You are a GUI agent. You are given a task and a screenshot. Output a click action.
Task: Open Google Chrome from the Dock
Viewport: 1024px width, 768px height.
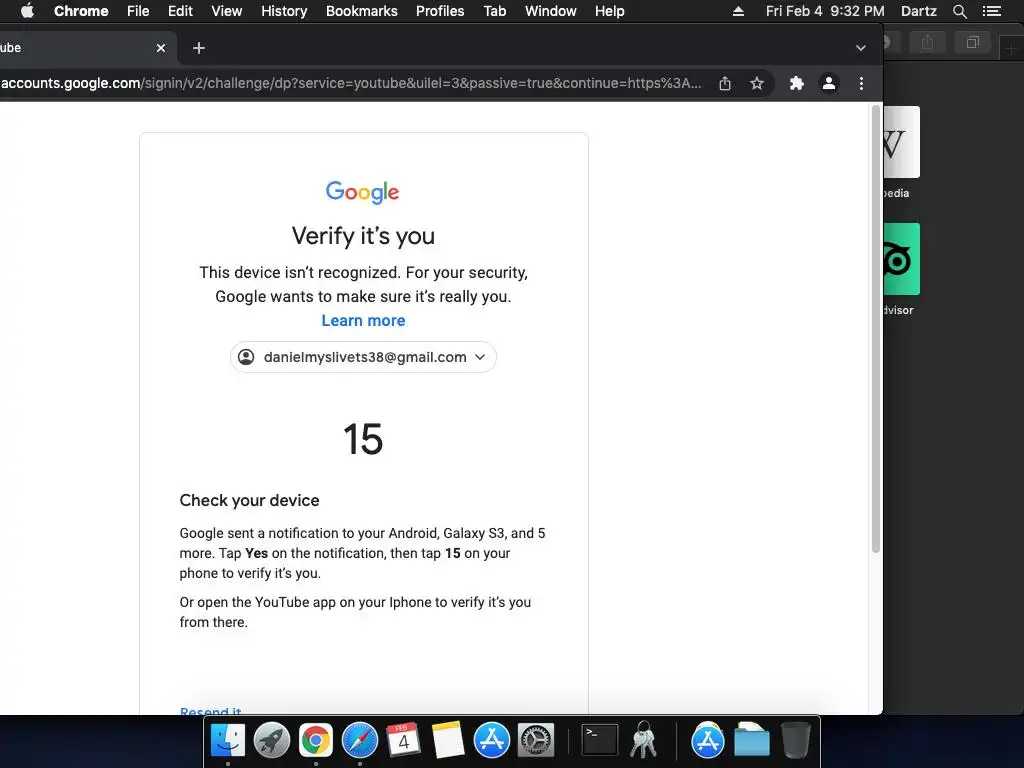click(315, 741)
